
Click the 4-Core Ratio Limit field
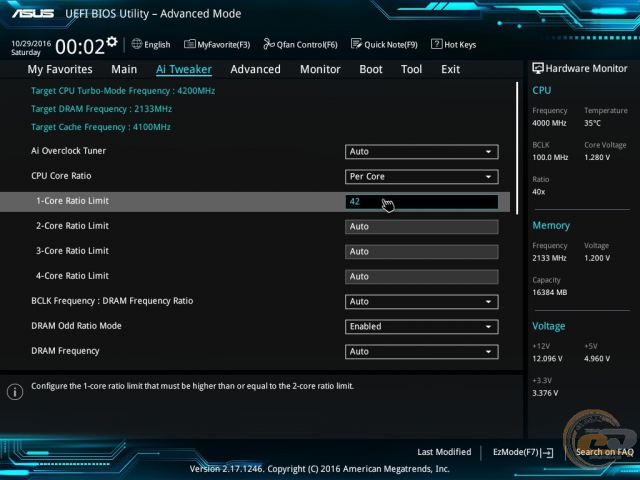click(422, 277)
